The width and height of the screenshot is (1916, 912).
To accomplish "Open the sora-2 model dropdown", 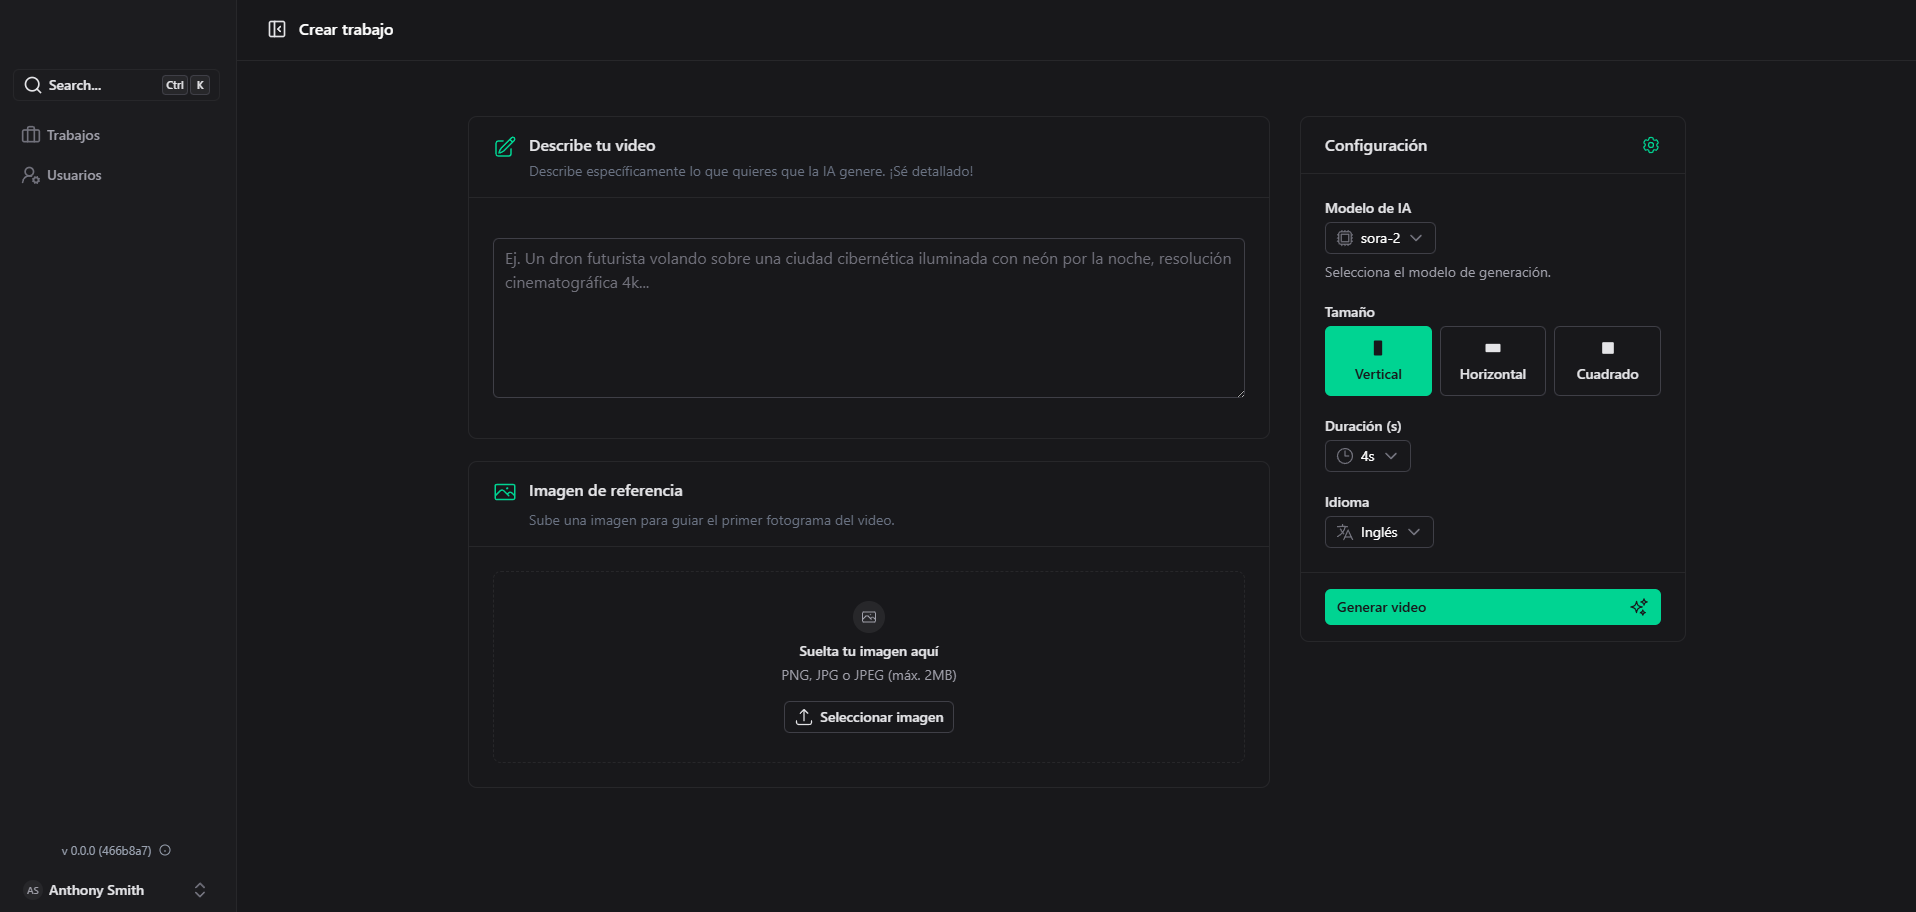I will [1380, 238].
